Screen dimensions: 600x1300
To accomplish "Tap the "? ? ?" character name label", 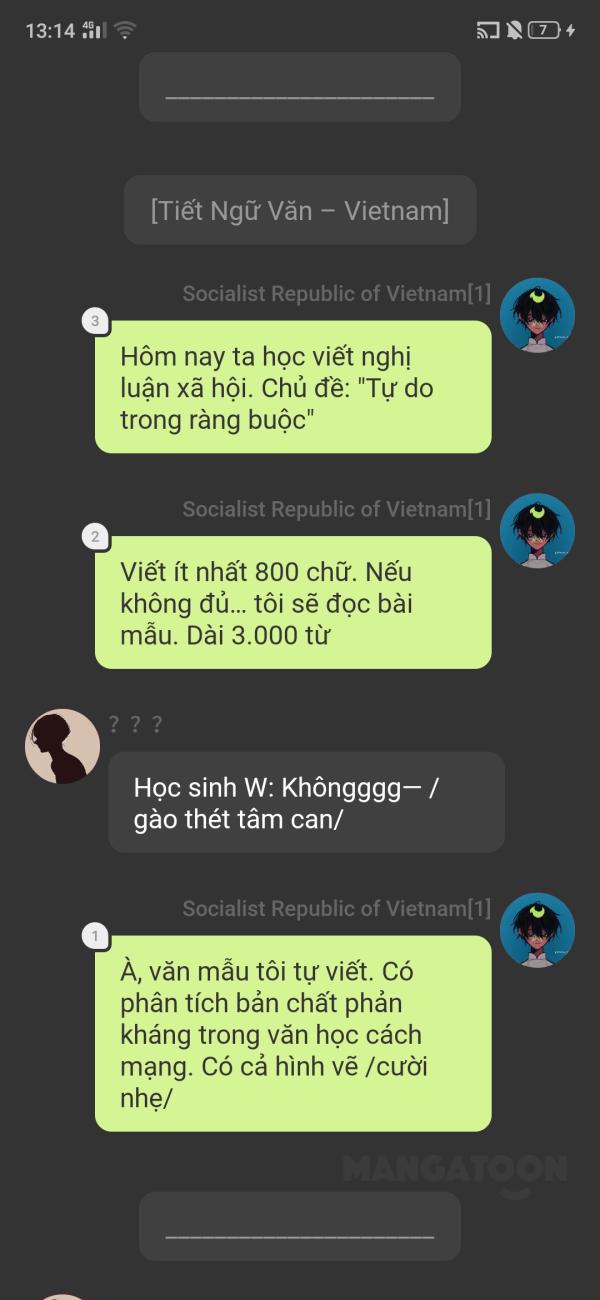I will tap(135, 724).
